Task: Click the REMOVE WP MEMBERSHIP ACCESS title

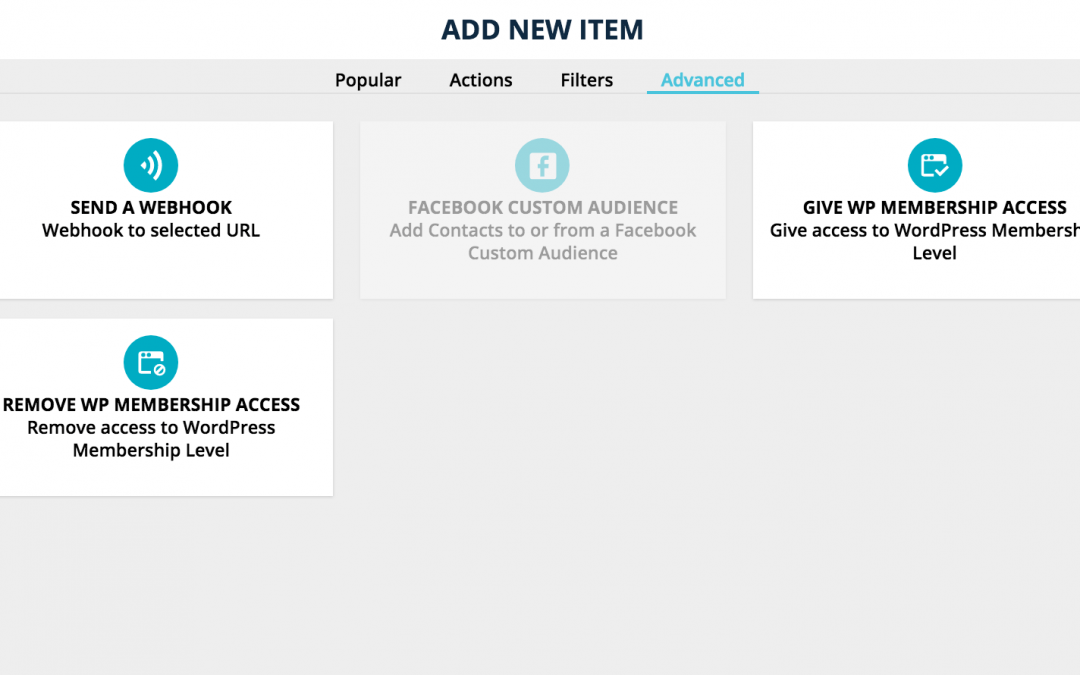Action: click(x=151, y=405)
